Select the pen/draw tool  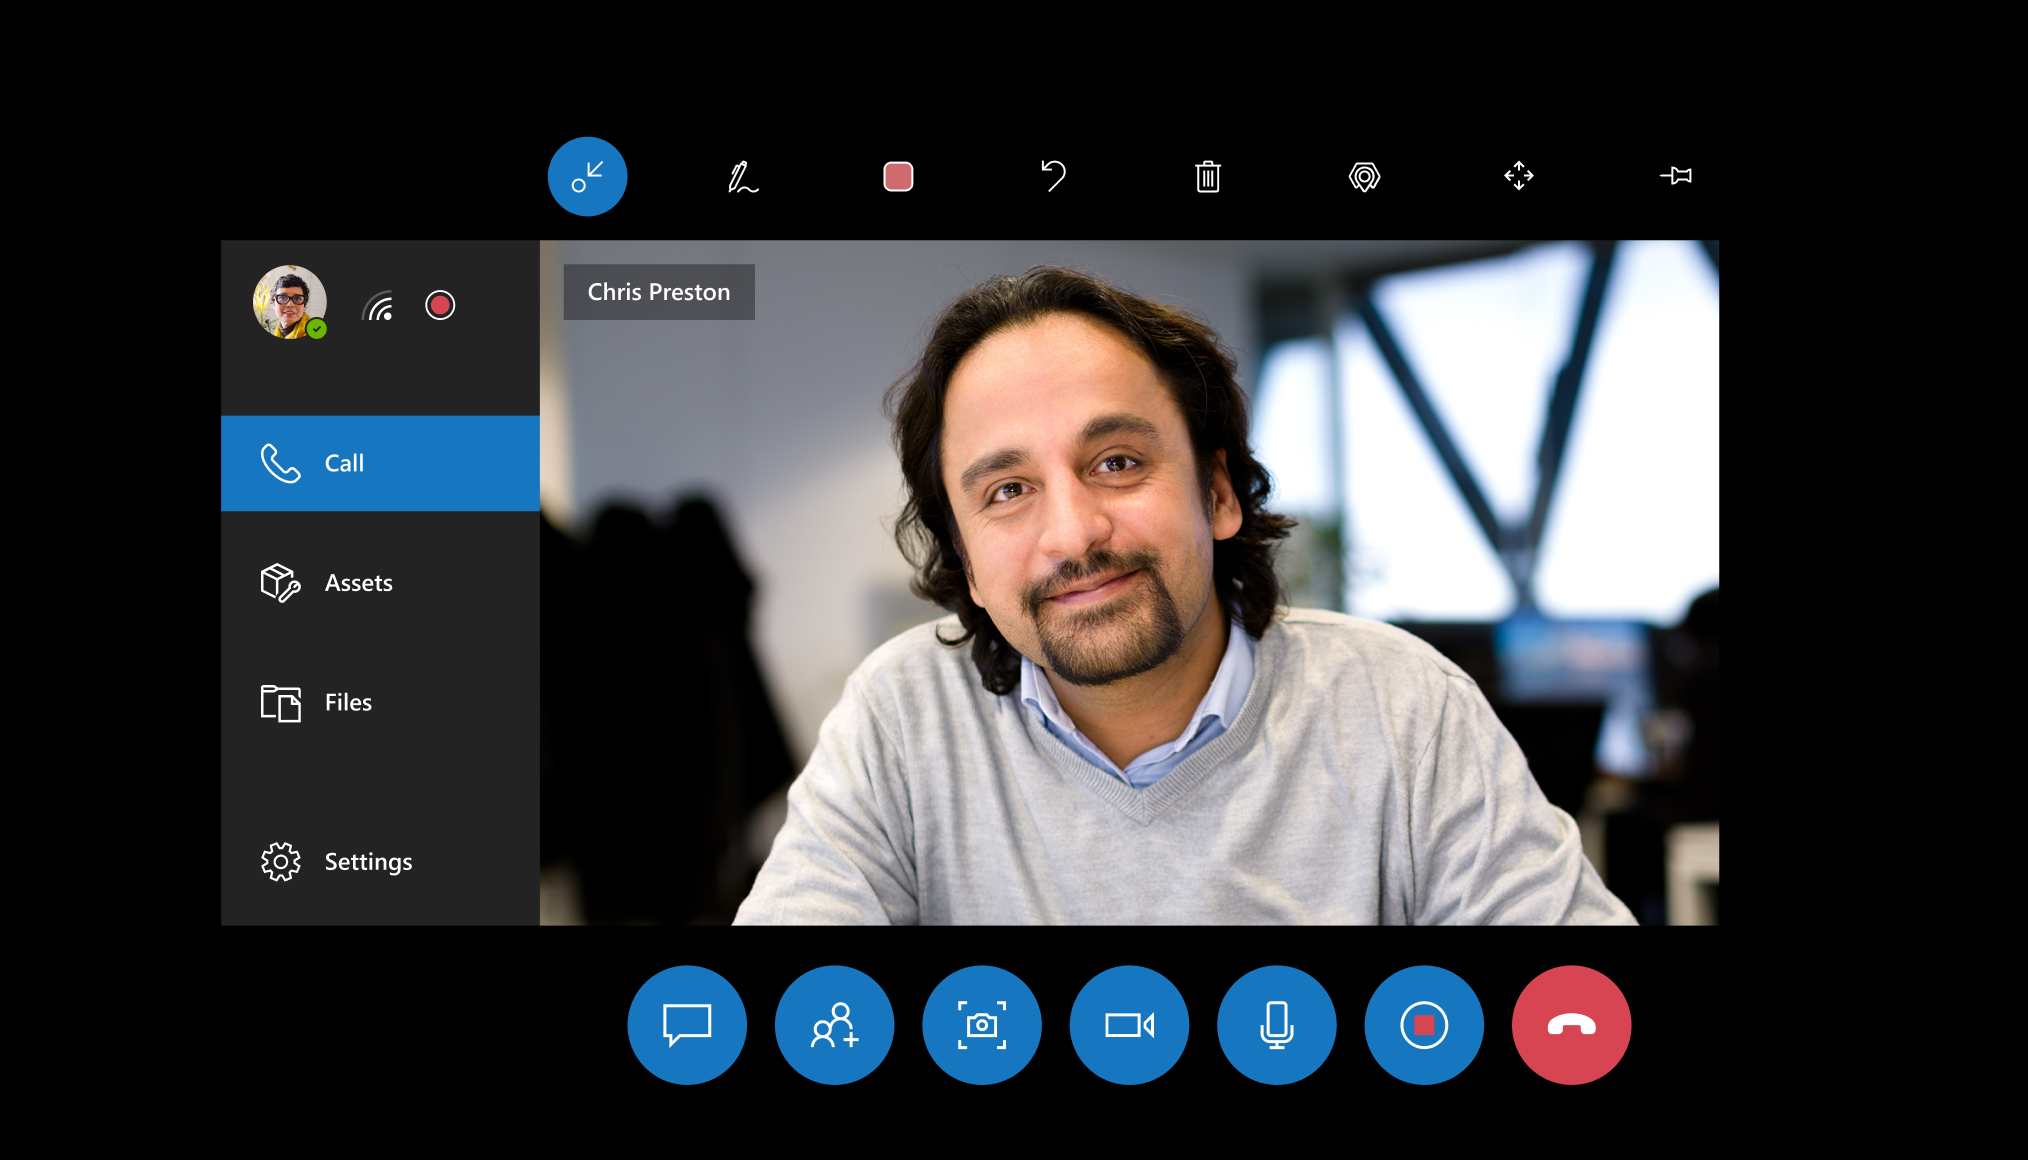(x=740, y=175)
